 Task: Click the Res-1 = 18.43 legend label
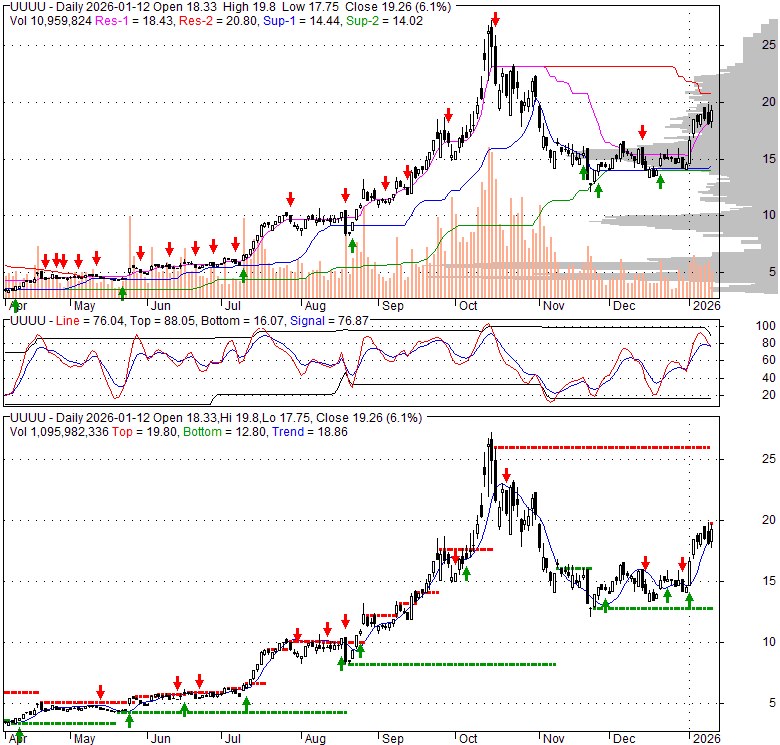pos(134,21)
